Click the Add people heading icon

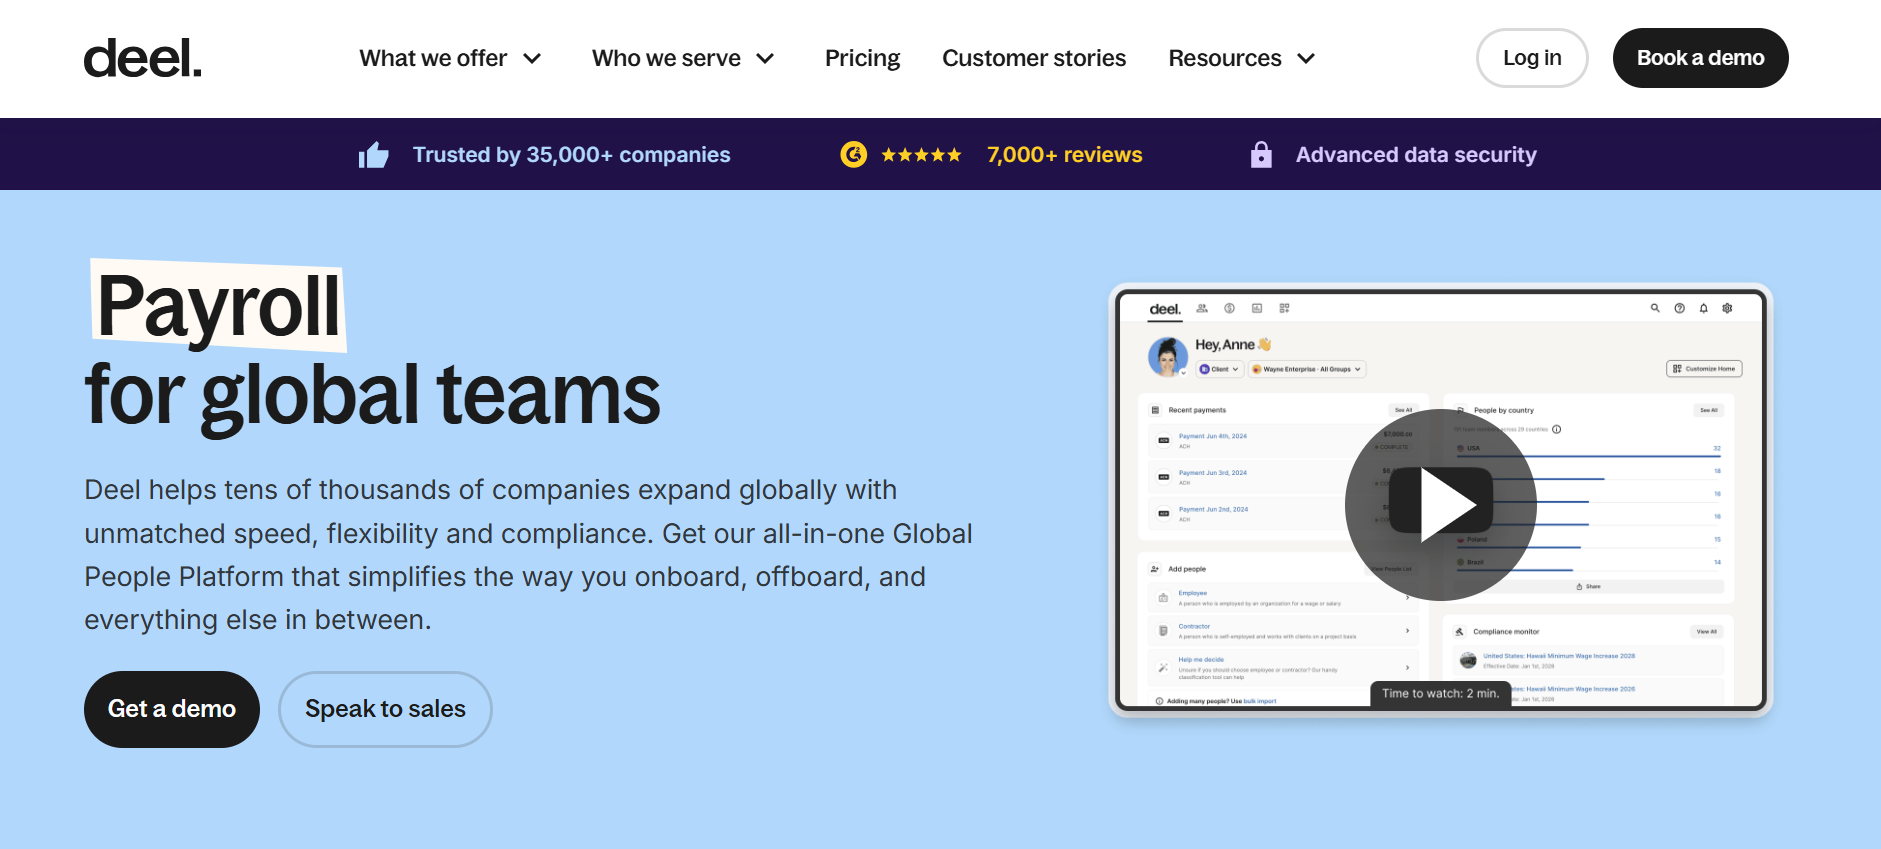[x=1155, y=569]
